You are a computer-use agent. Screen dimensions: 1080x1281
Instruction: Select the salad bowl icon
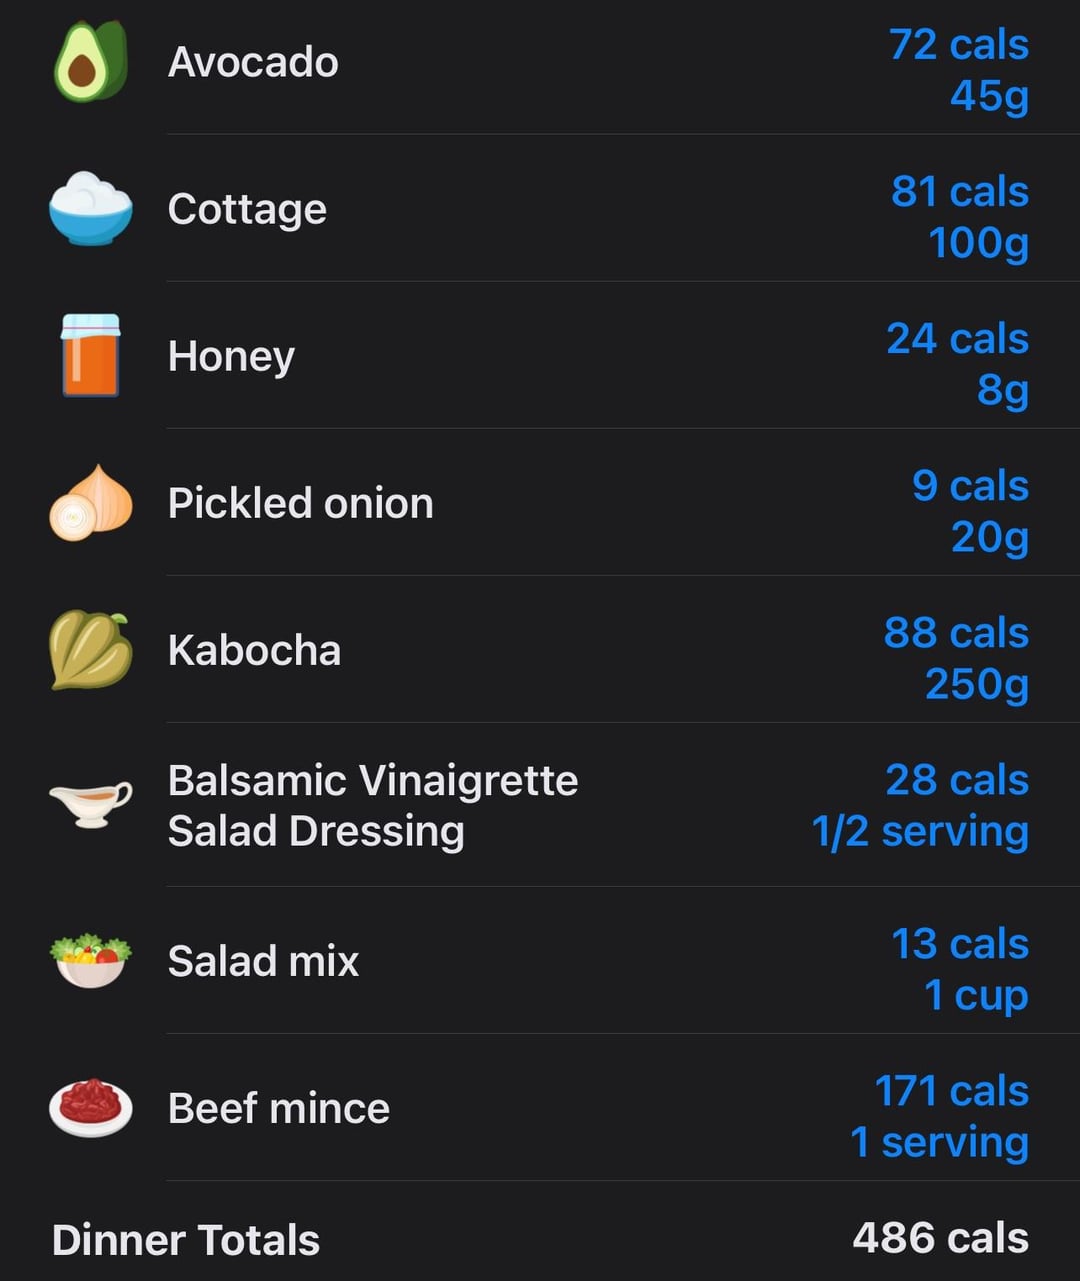point(91,960)
